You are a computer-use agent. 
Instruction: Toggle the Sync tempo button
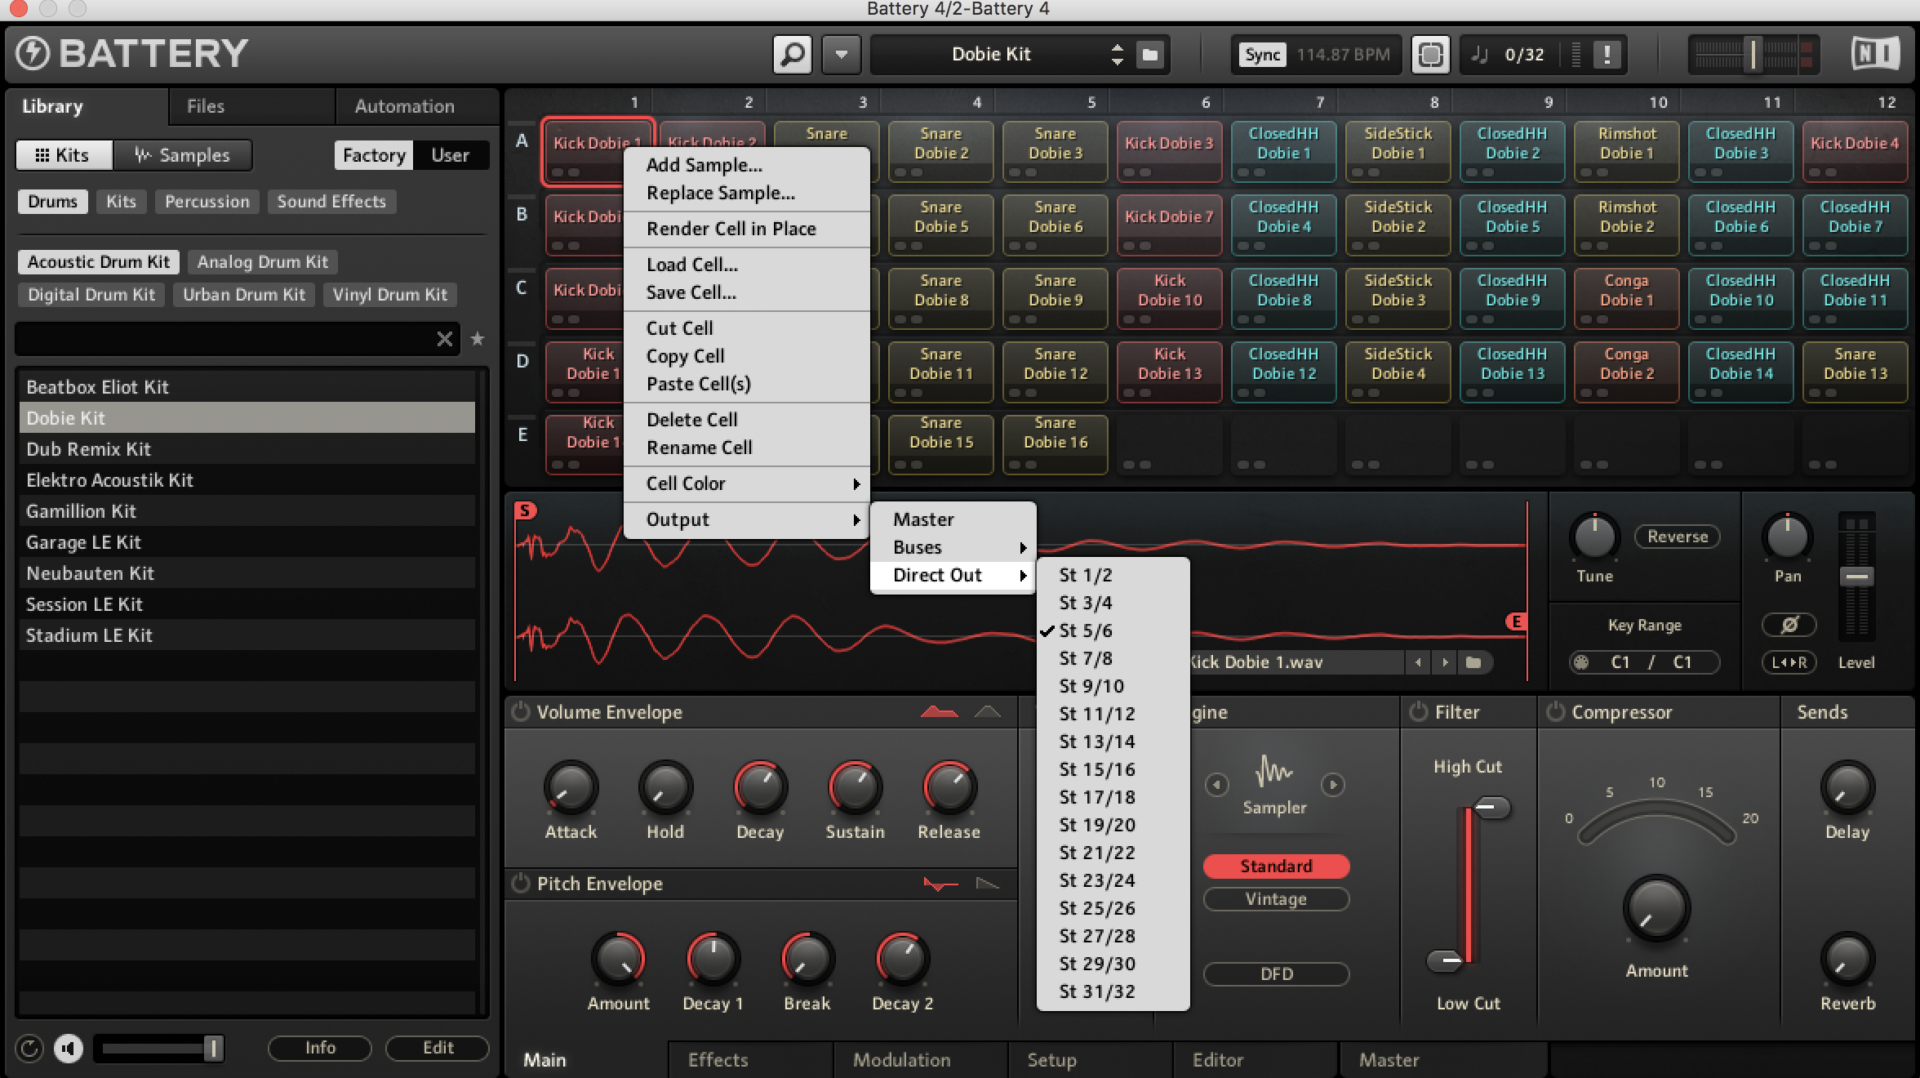pyautogui.click(x=1262, y=54)
